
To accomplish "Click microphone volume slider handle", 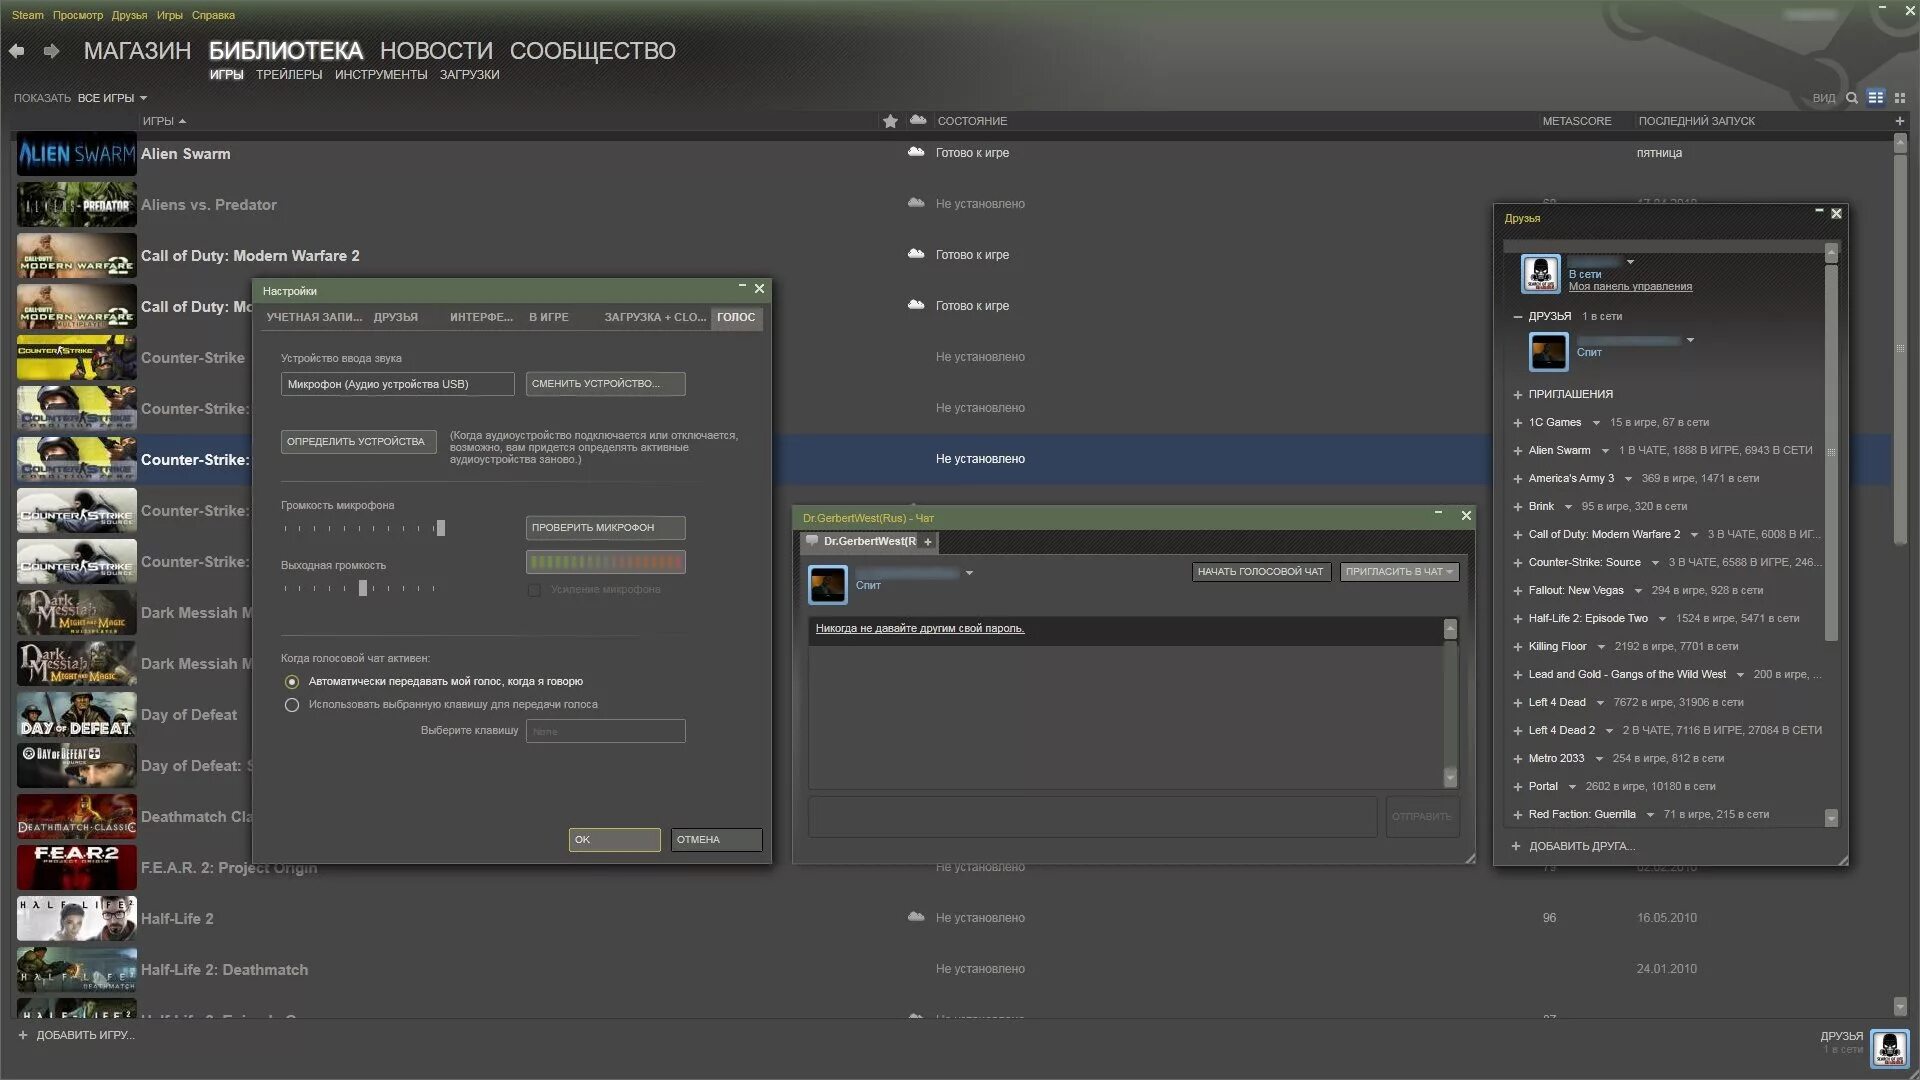I will click(x=441, y=528).
